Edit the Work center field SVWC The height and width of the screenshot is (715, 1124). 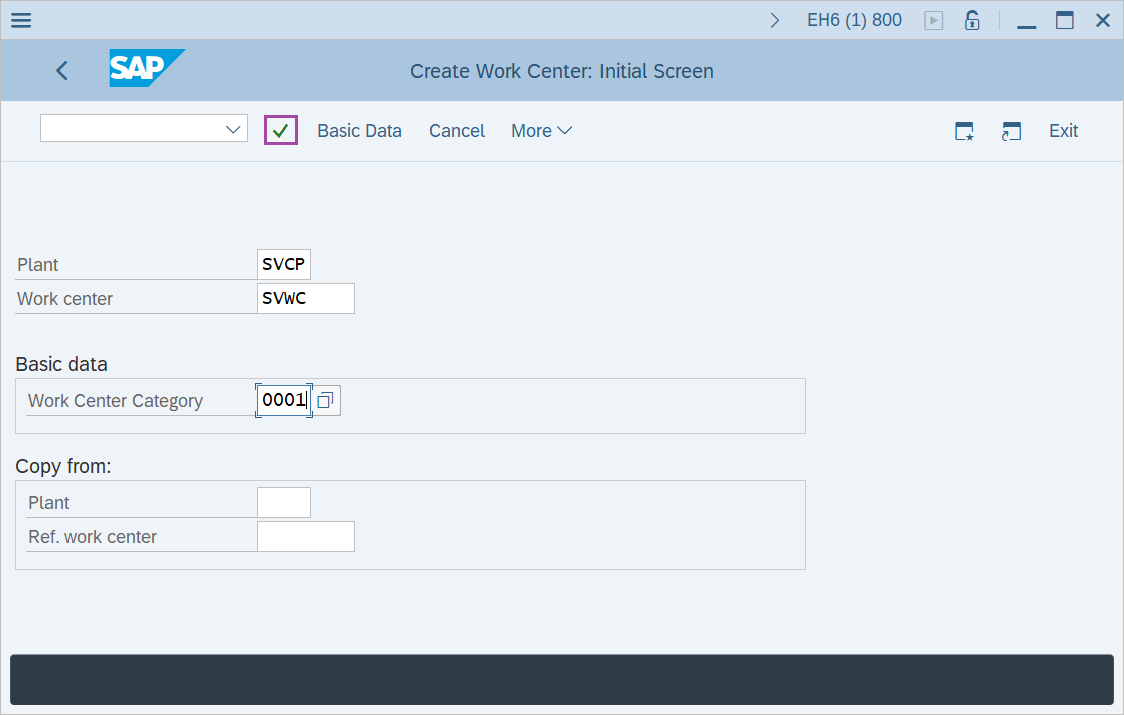[305, 298]
